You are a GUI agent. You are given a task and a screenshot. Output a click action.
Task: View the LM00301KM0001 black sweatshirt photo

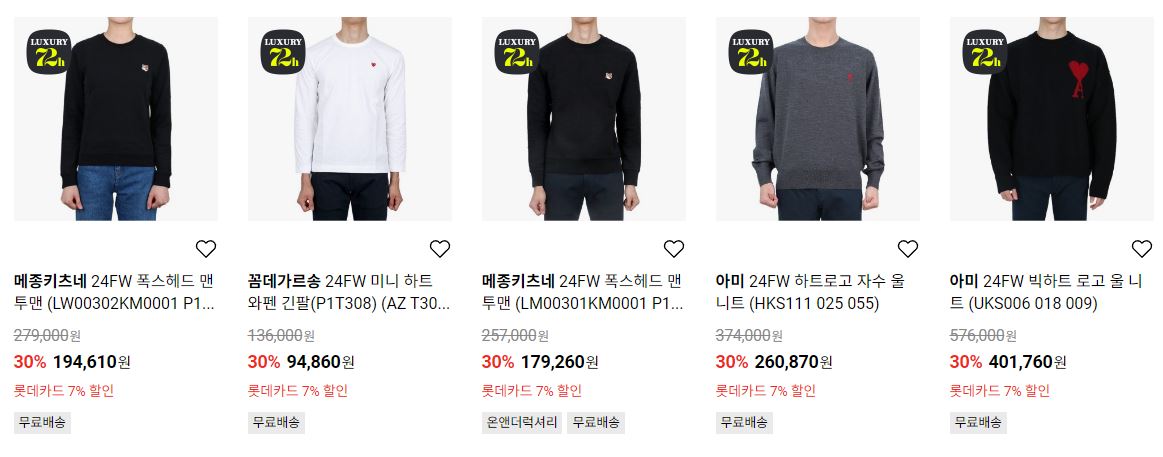584,119
